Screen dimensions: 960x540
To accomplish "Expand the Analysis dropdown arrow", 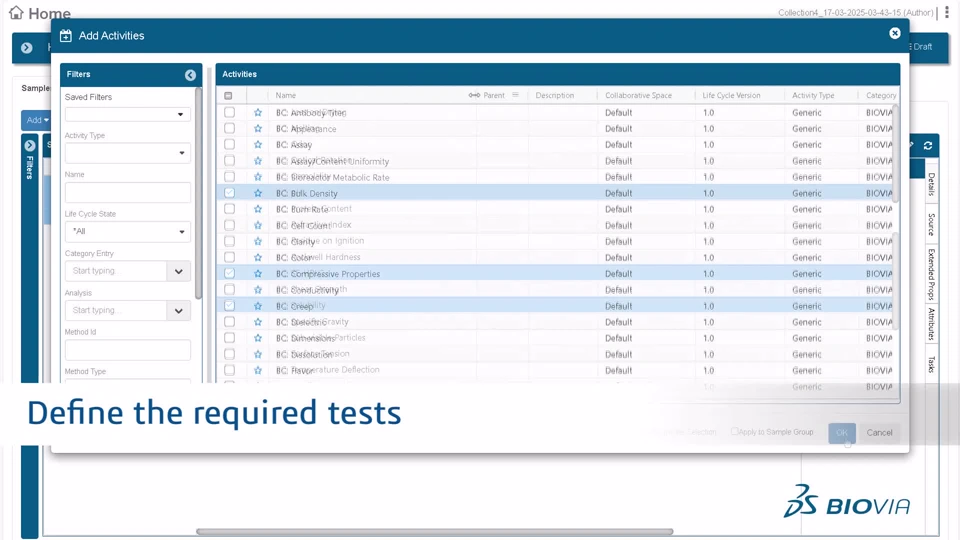I will 179,310.
